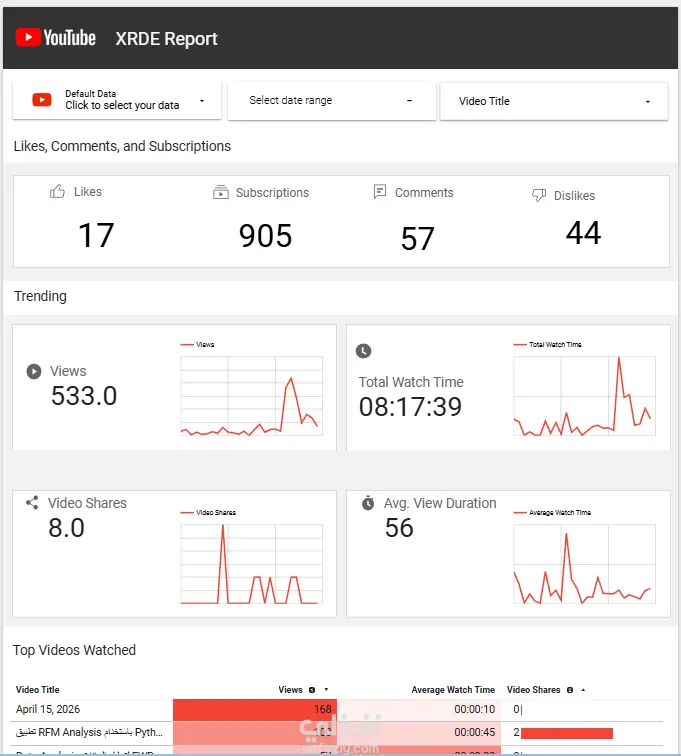Image resolution: width=681 pixels, height=756 pixels.
Task: Click the Video Title column header
Action: 38,689
